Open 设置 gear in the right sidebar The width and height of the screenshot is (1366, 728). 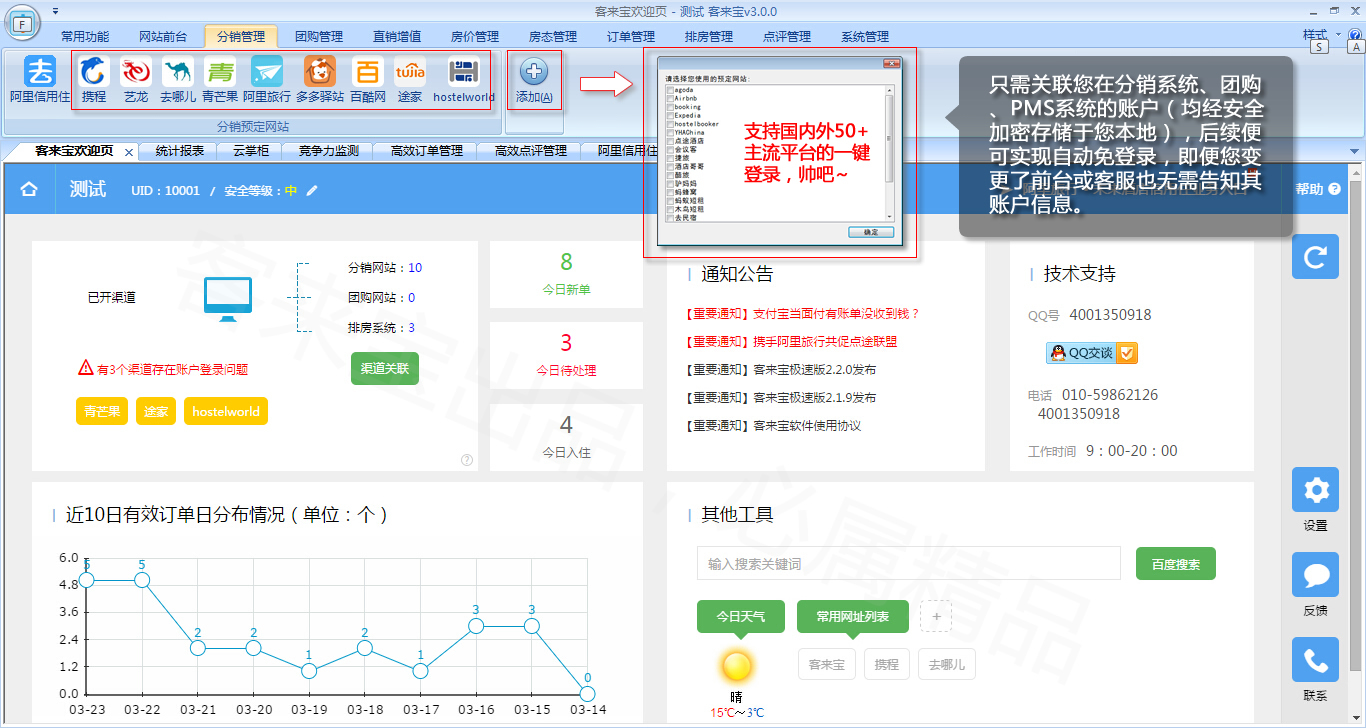pyautogui.click(x=1316, y=490)
